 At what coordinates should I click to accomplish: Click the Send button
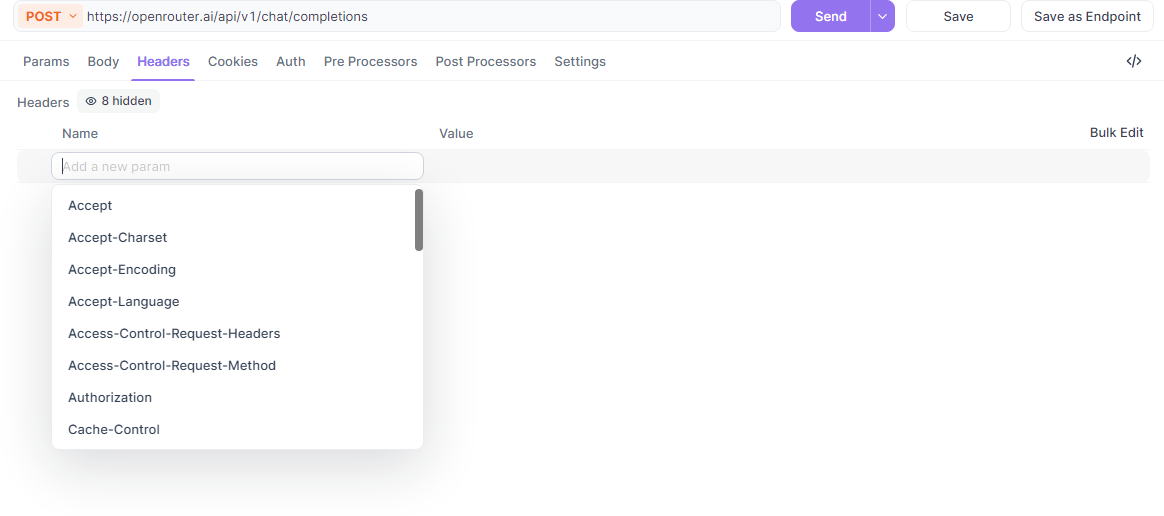coord(831,16)
